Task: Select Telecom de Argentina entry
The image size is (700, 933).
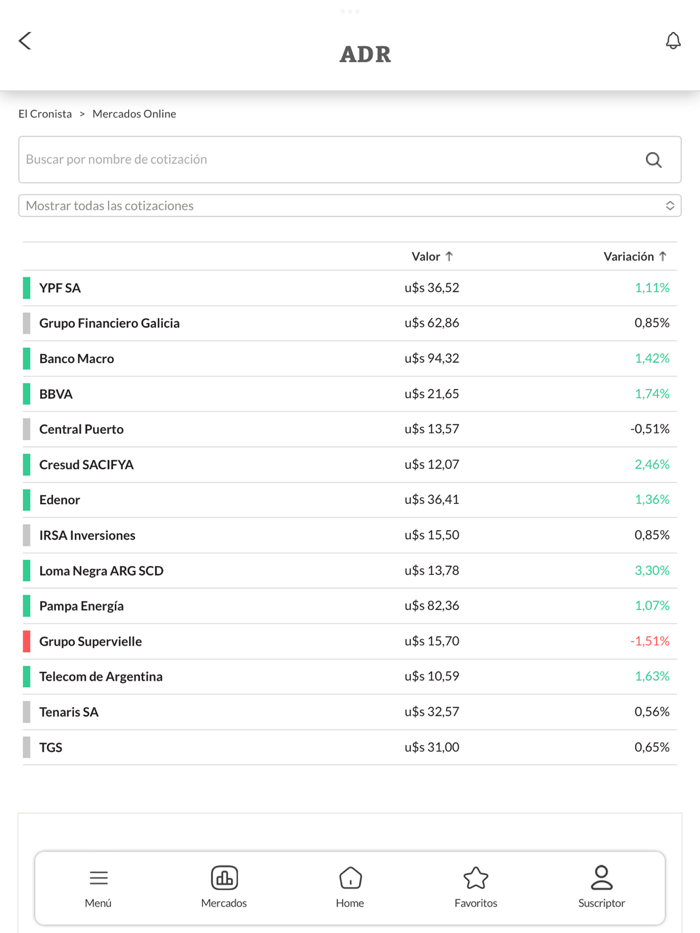Action: (100, 677)
